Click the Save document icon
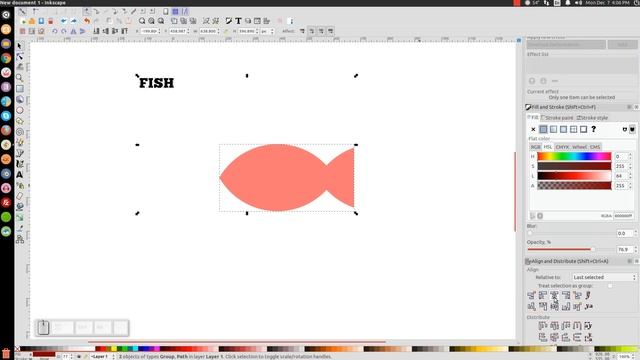The image size is (640, 360). click(x=41, y=21)
